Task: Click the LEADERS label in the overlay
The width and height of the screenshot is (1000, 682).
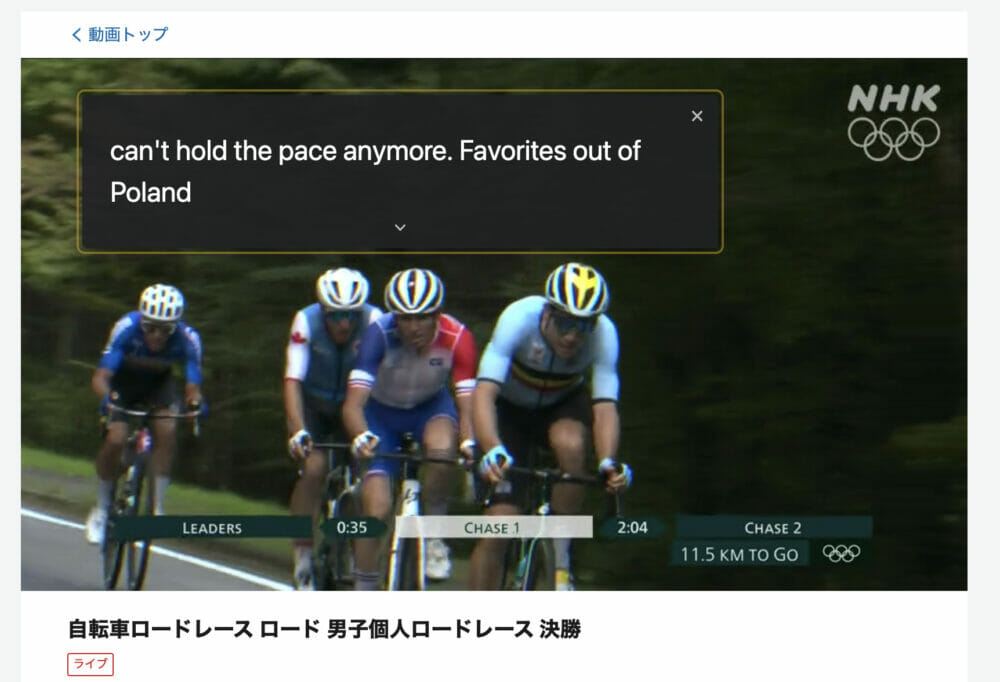Action: [212, 528]
